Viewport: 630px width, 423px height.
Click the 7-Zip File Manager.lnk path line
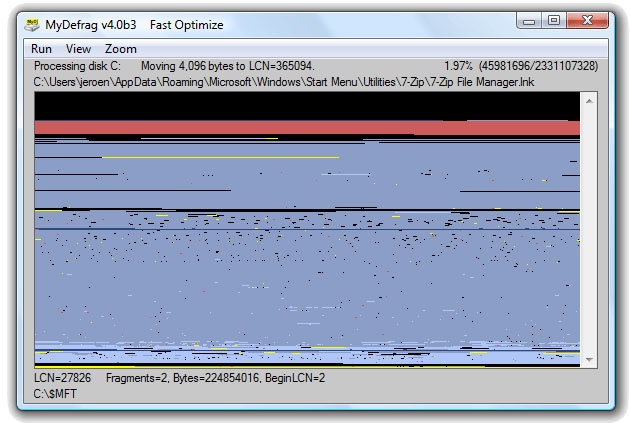[284, 81]
